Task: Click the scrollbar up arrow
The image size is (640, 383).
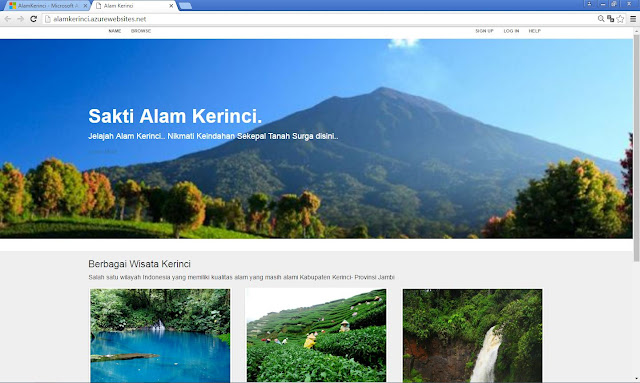Action: pos(636,31)
